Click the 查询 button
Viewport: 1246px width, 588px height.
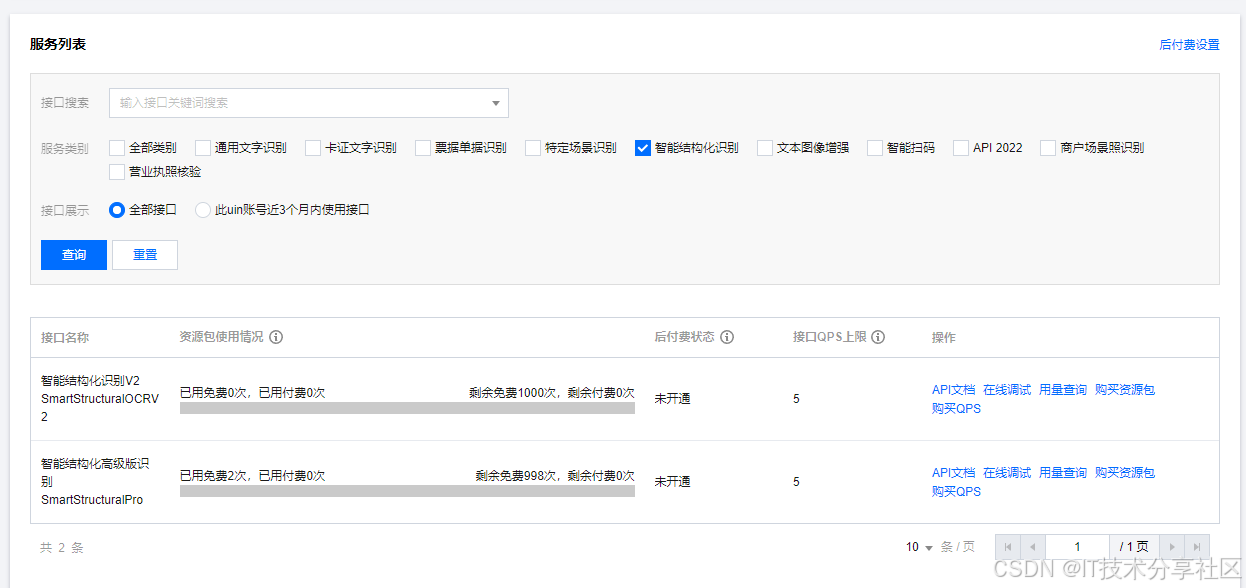(74, 255)
